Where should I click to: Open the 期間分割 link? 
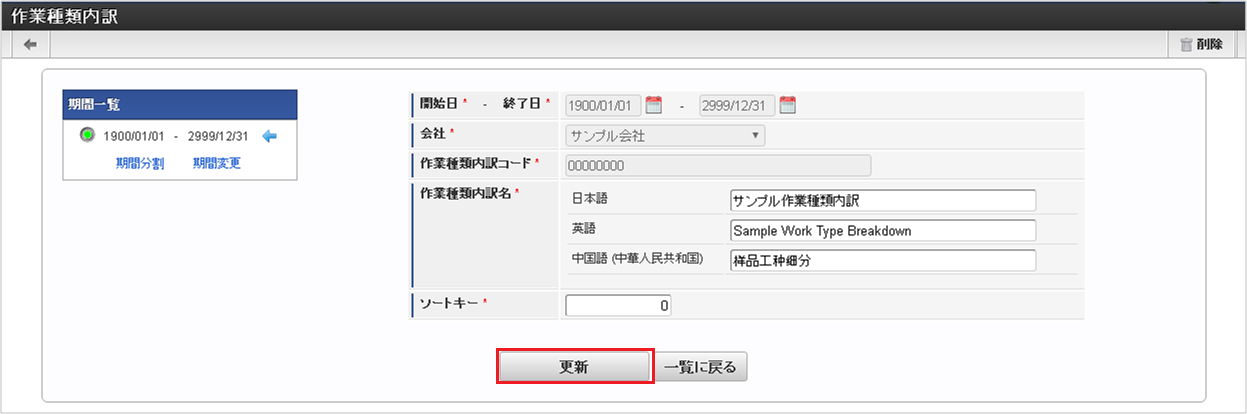[x=139, y=163]
